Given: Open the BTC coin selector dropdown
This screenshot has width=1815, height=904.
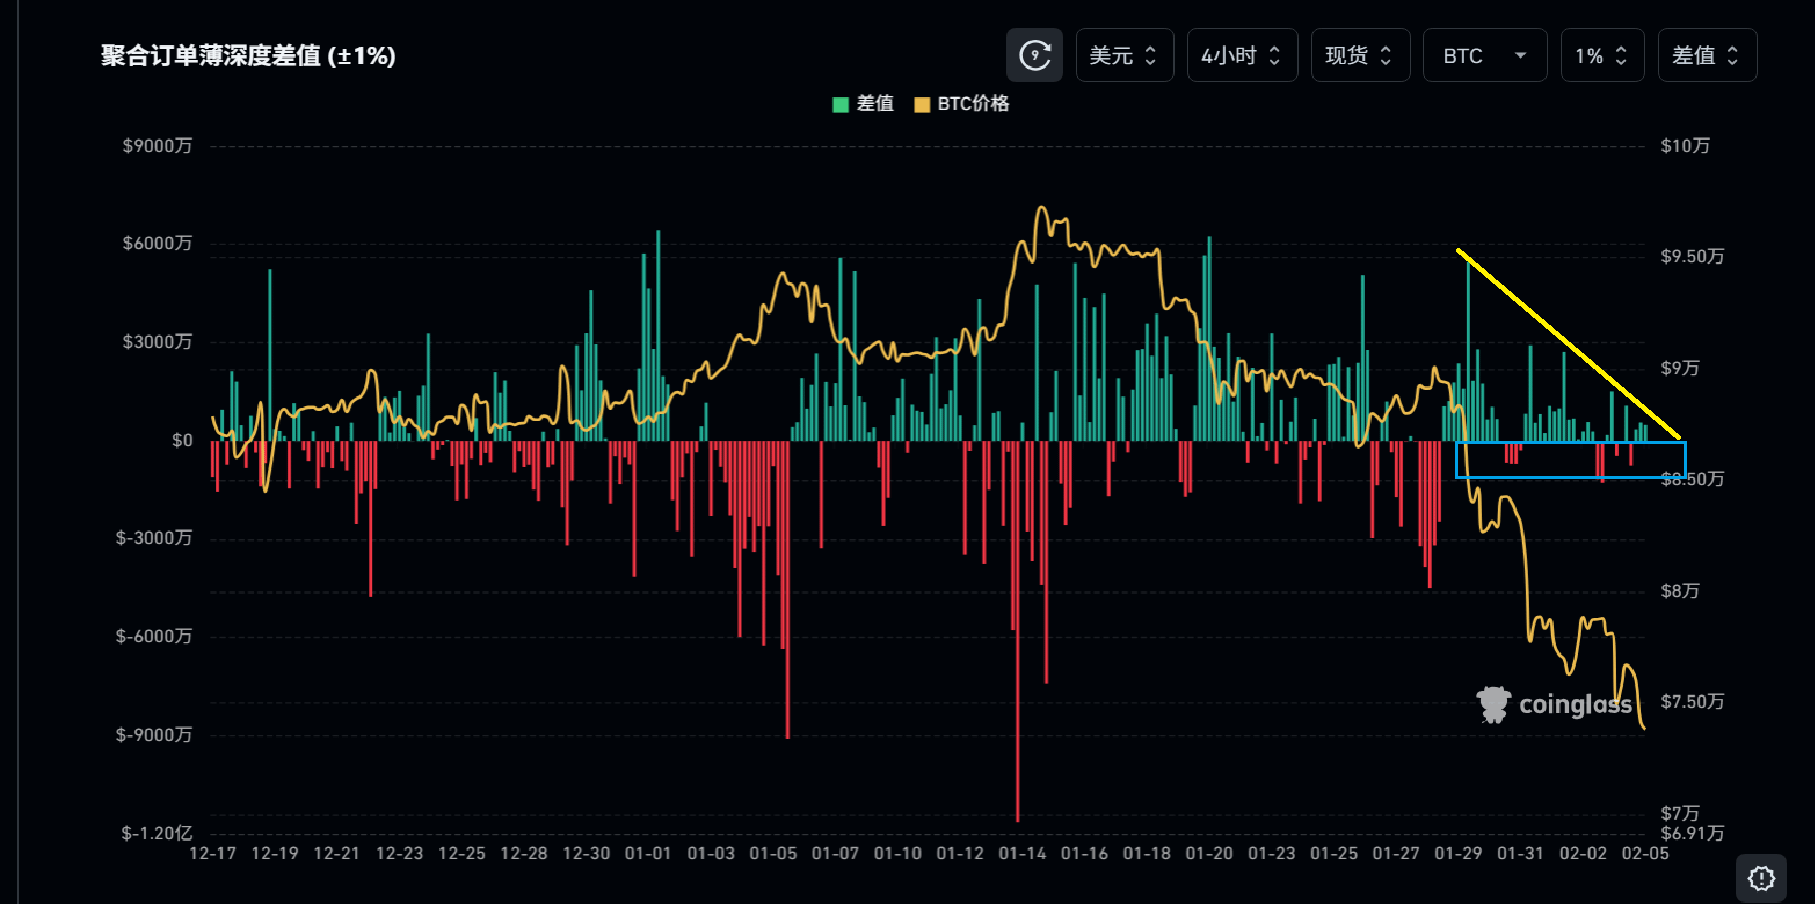Looking at the screenshot, I should [x=1485, y=55].
